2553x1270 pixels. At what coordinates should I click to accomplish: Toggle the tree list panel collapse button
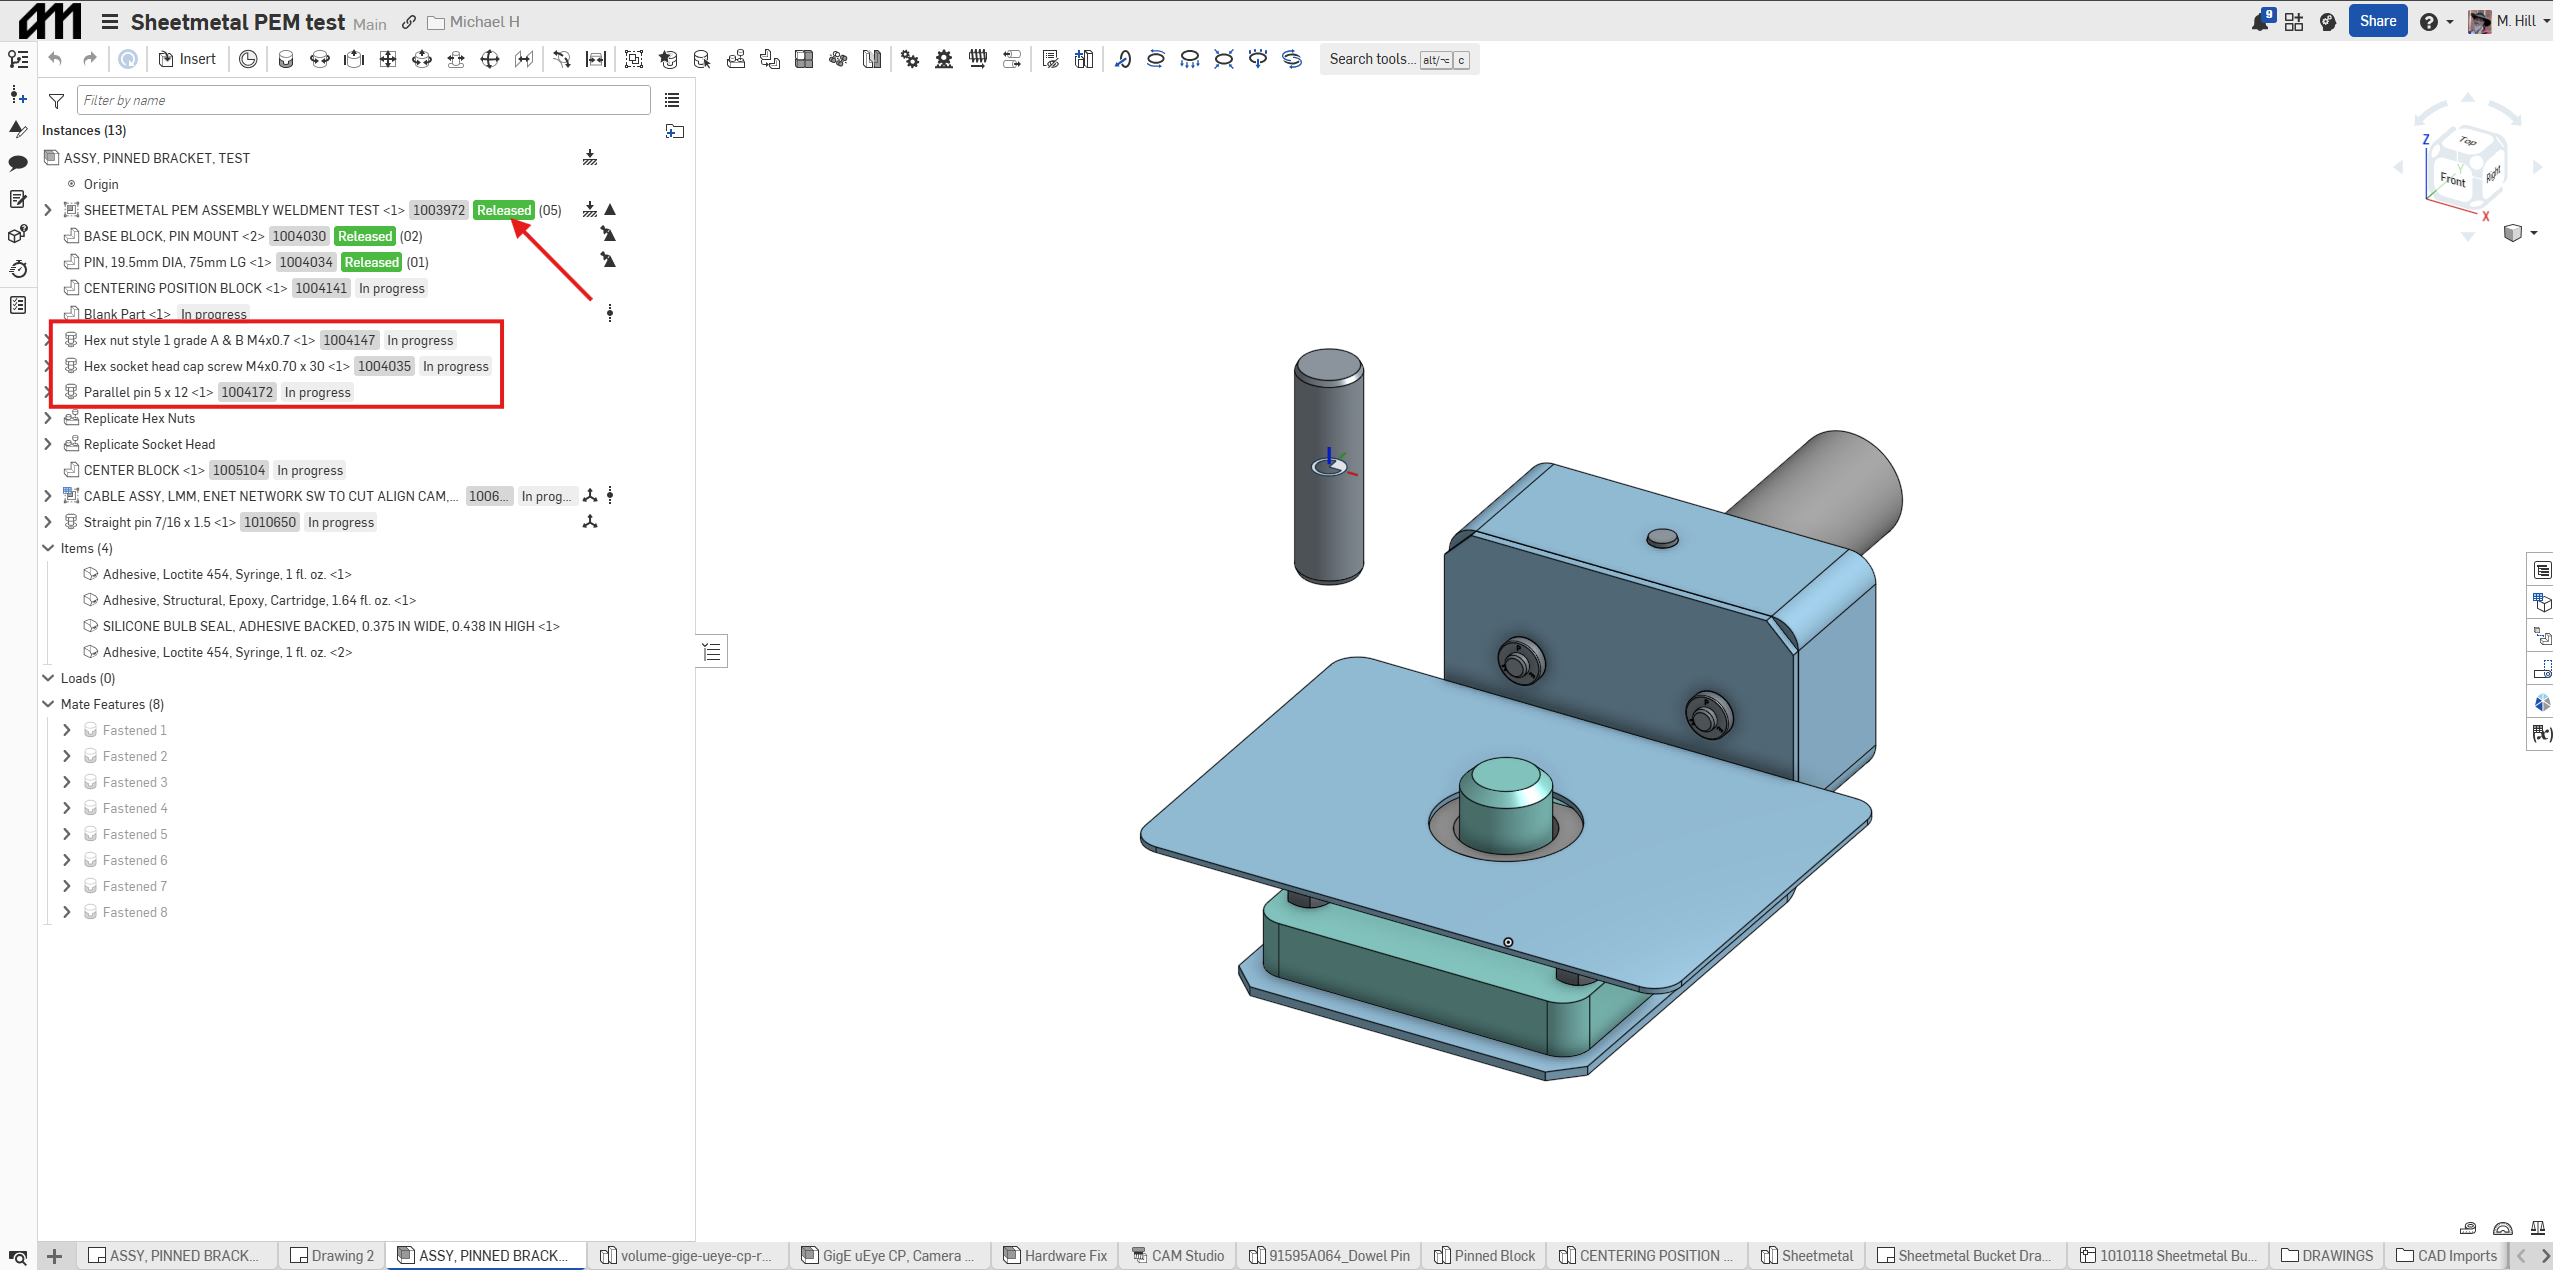click(711, 652)
